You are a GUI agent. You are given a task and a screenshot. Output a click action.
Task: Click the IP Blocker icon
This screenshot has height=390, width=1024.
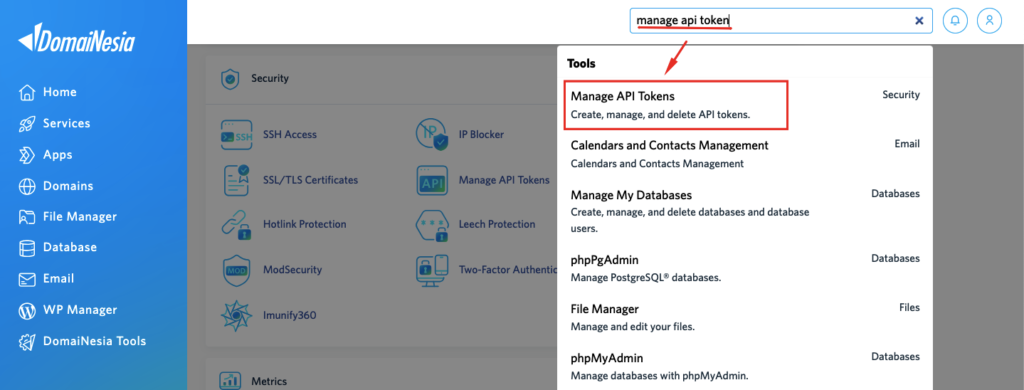pos(432,135)
